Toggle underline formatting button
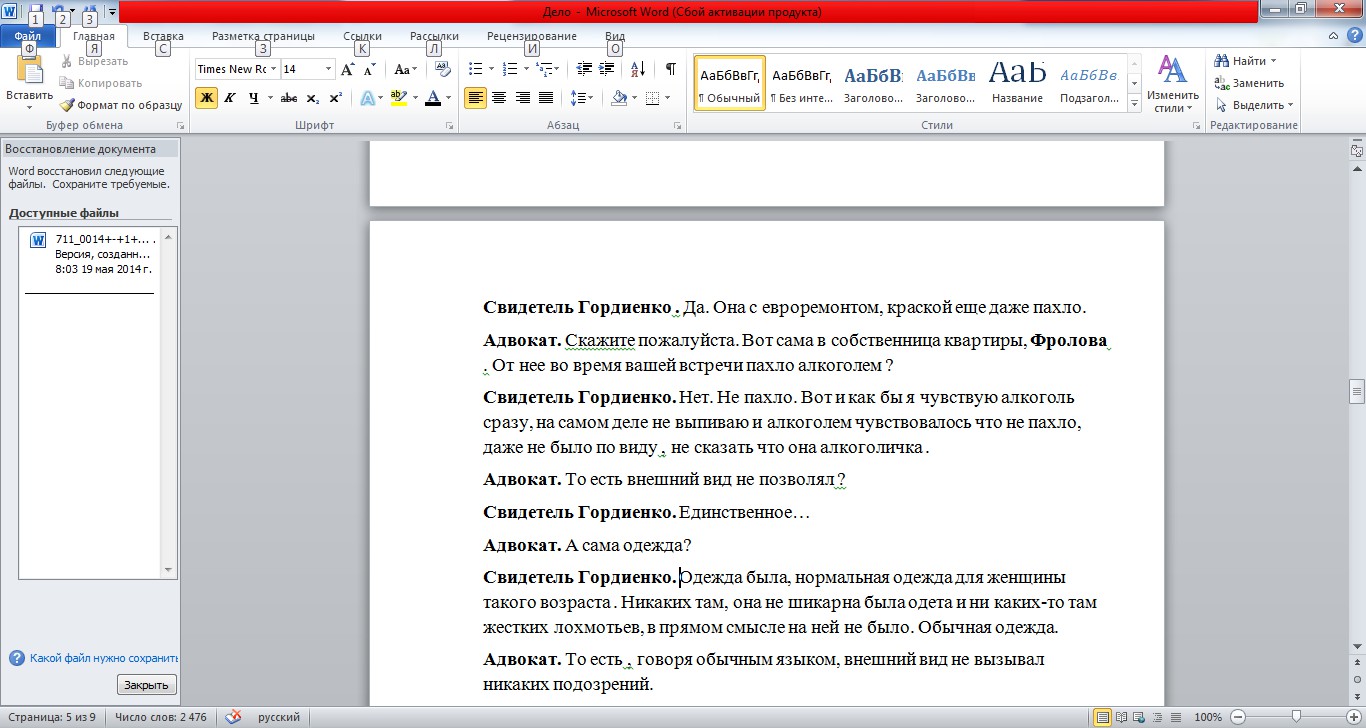1366x728 pixels. (254, 97)
